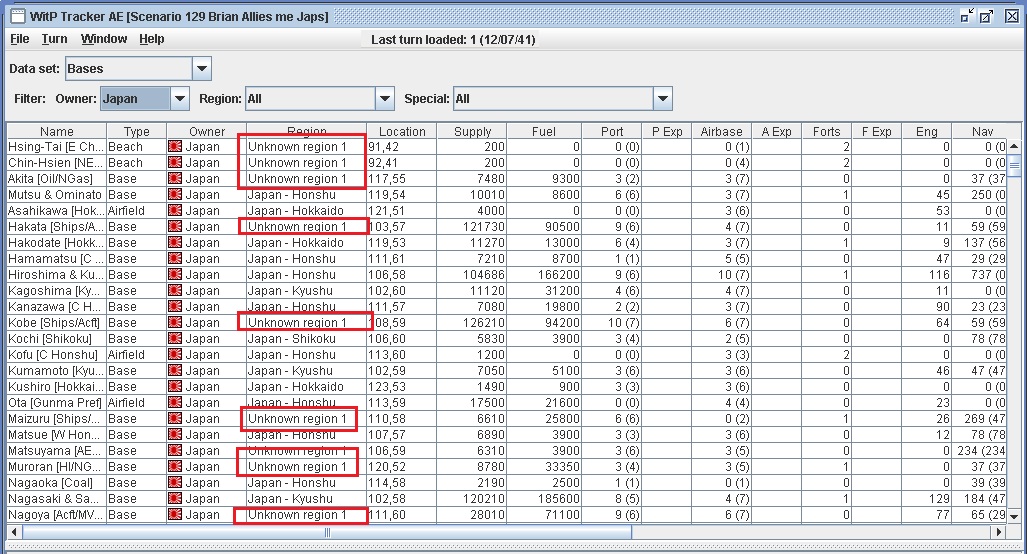Sort table by Owner column header
Screen dimensions: 1027x554
tap(206, 131)
